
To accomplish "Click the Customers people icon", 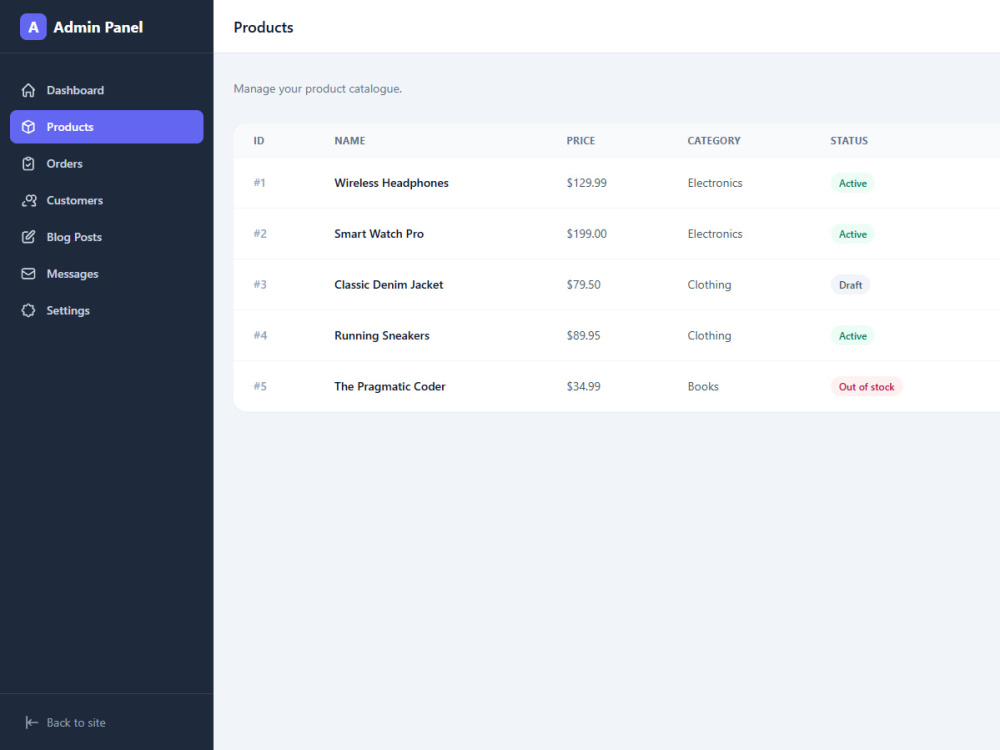I will (28, 200).
